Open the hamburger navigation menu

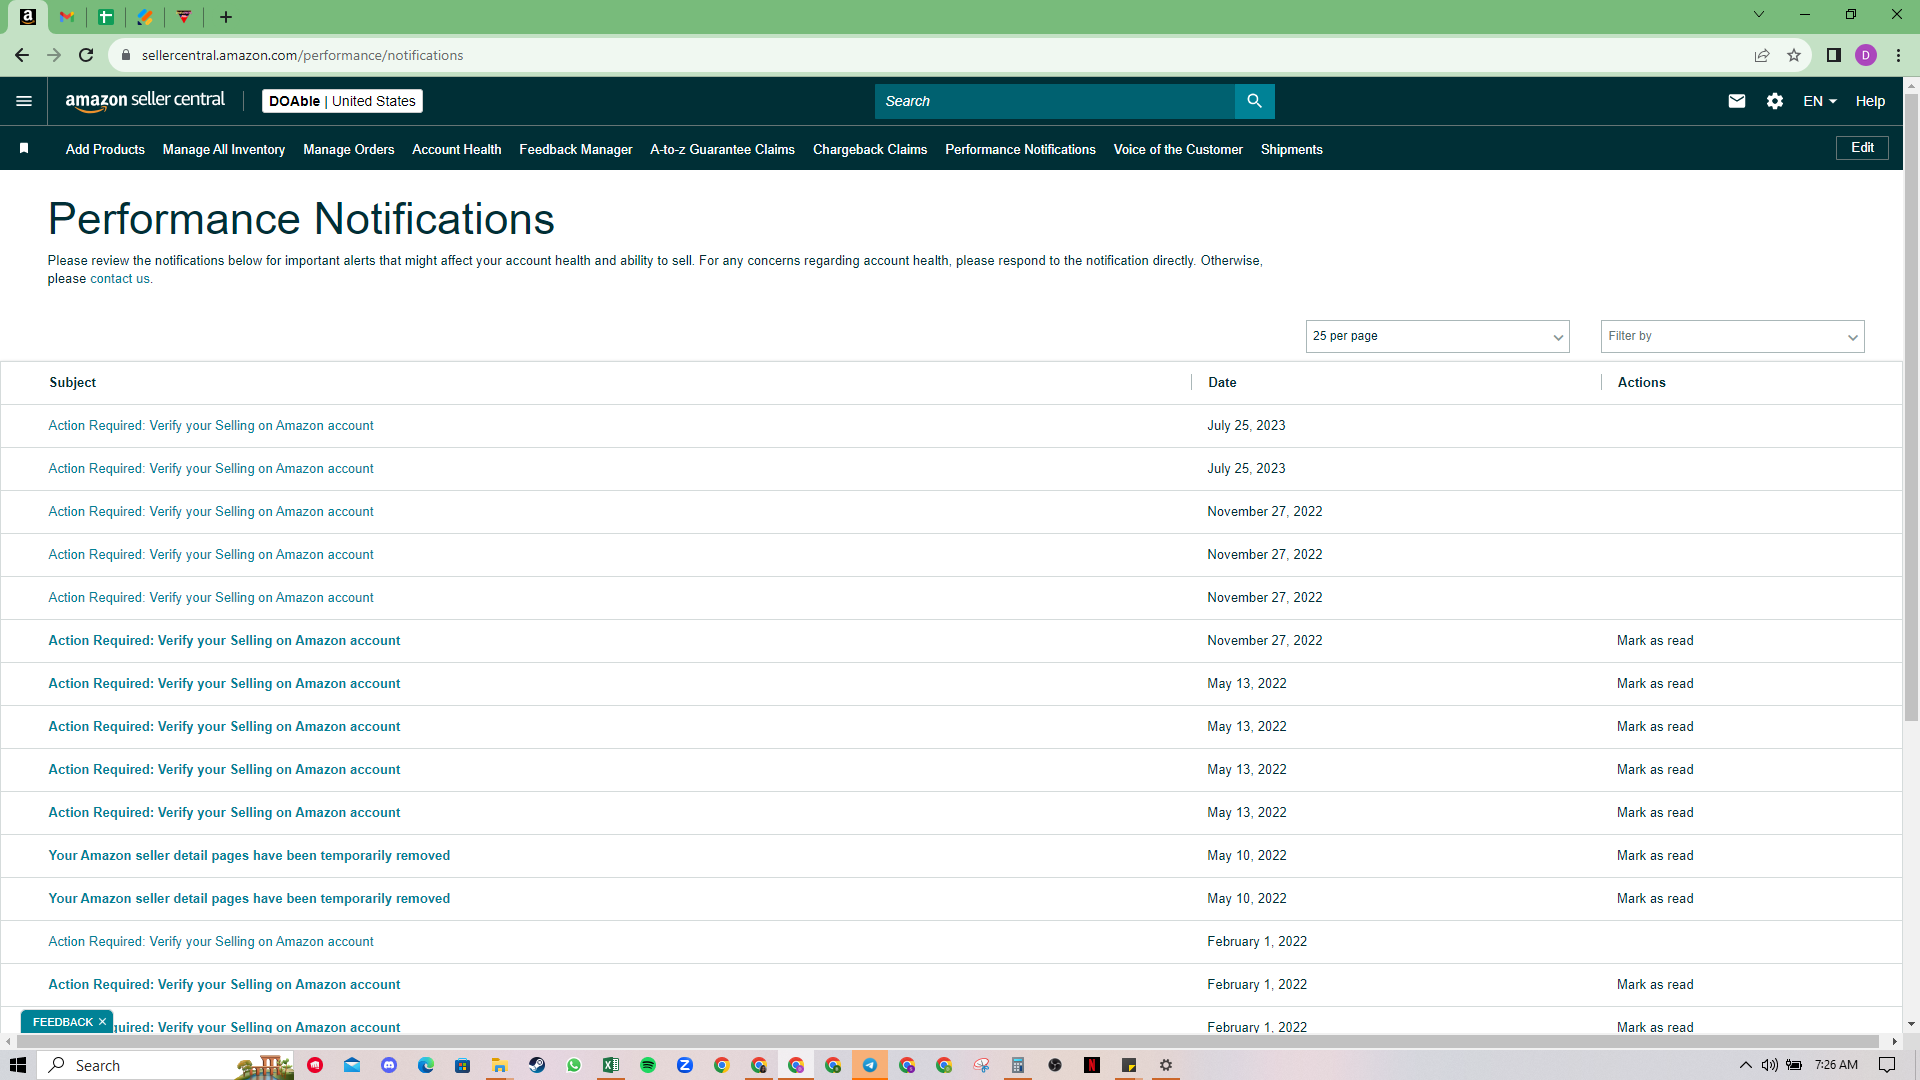(24, 101)
